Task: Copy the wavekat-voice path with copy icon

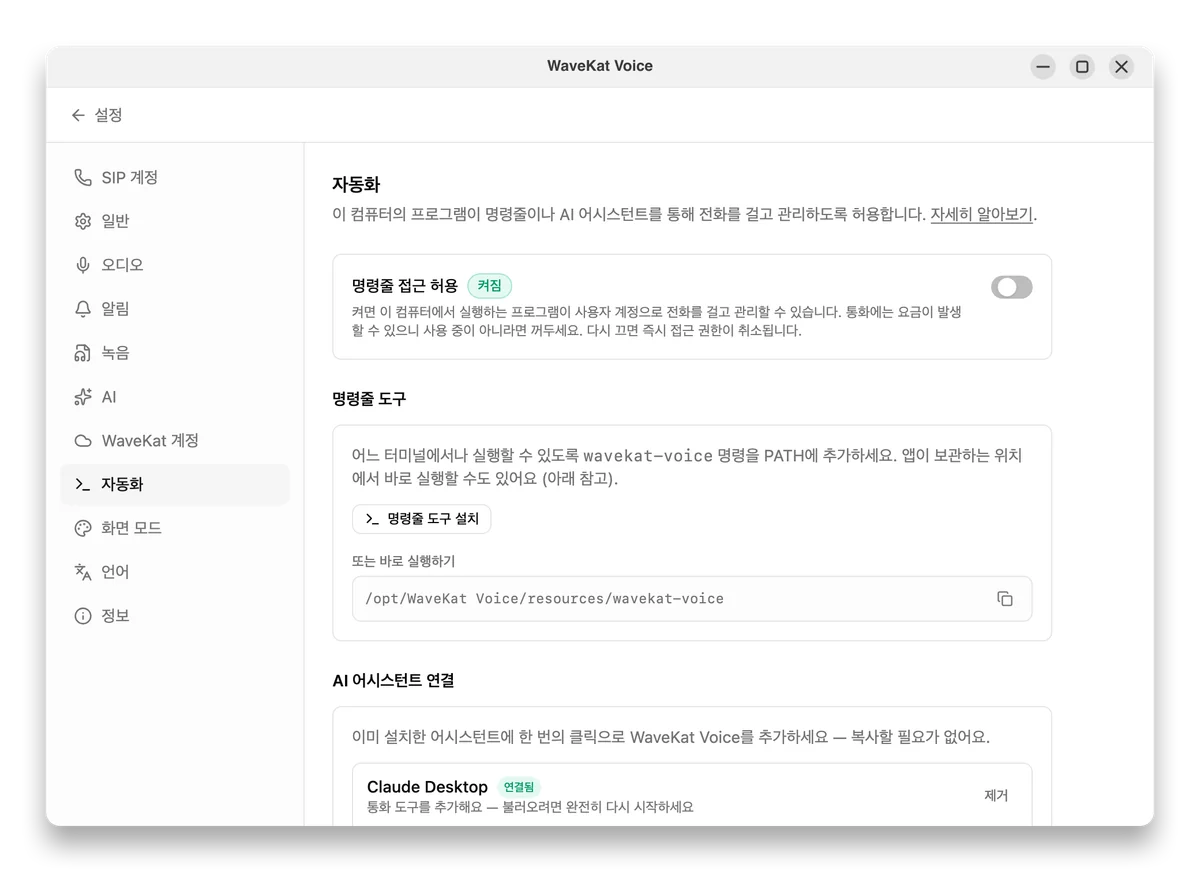Action: pyautogui.click(x=1005, y=599)
